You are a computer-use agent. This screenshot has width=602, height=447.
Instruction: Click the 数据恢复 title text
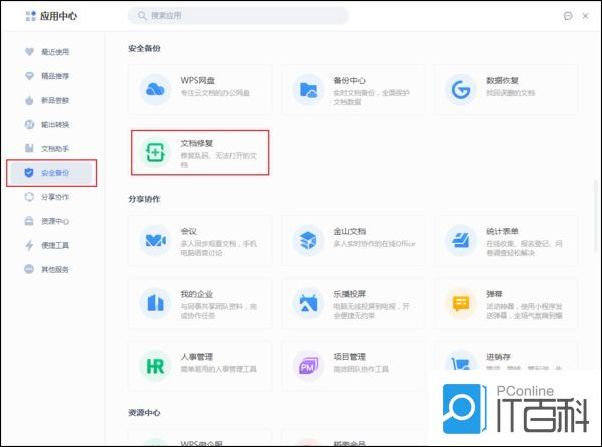click(x=502, y=80)
